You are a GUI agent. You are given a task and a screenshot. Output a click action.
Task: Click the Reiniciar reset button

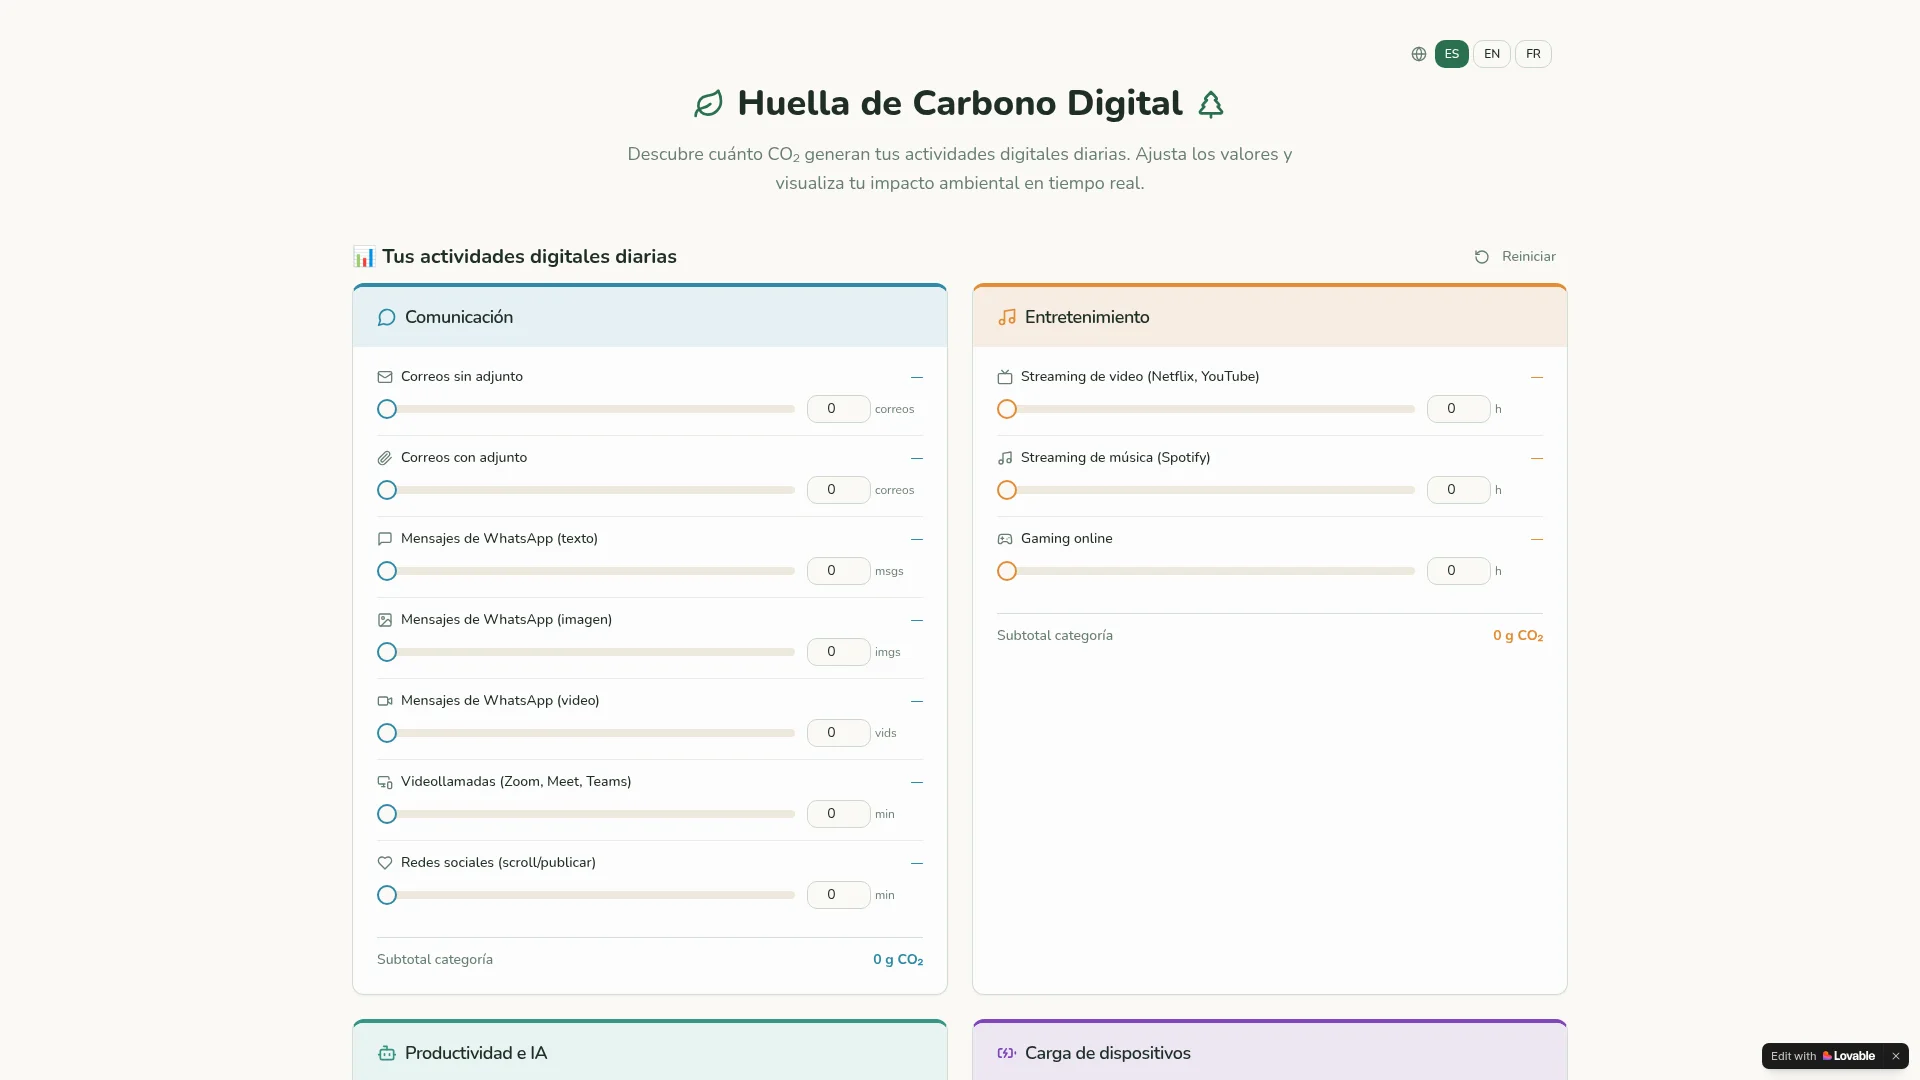(x=1515, y=257)
